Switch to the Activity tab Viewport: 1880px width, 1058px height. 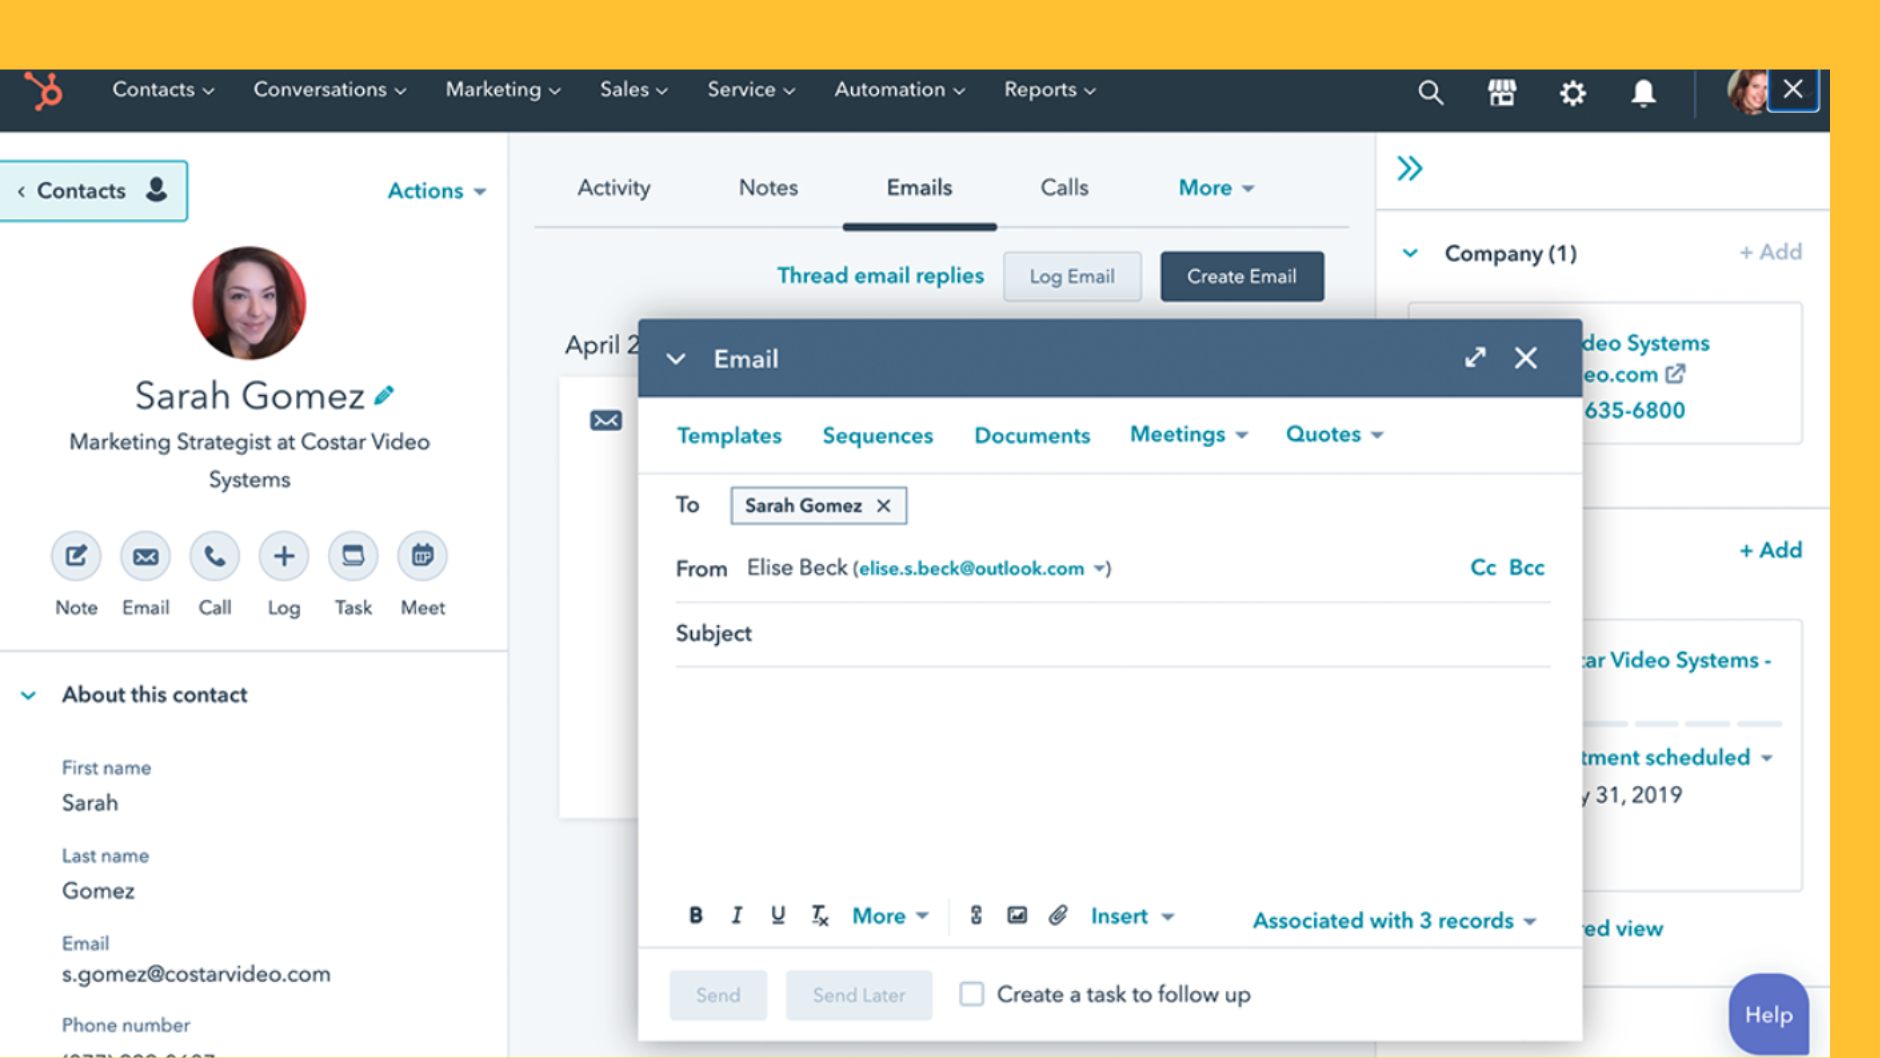(614, 188)
